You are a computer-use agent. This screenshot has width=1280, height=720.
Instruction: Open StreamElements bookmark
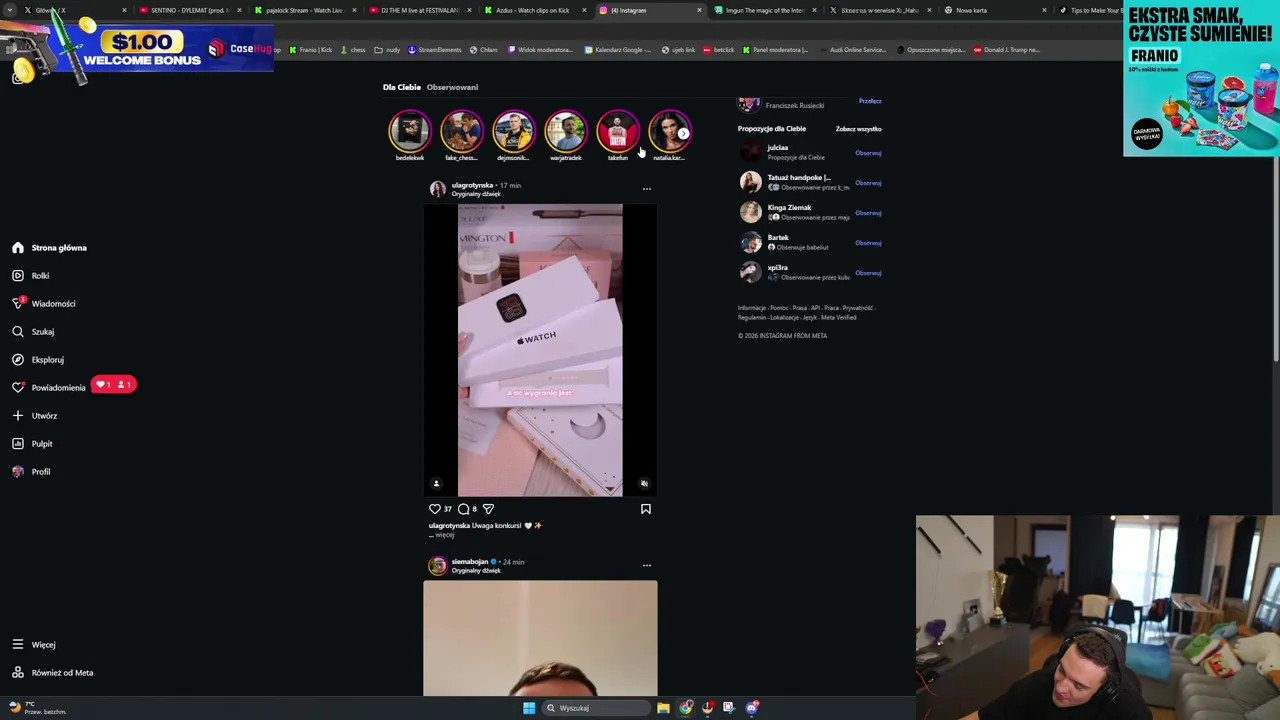coord(435,50)
